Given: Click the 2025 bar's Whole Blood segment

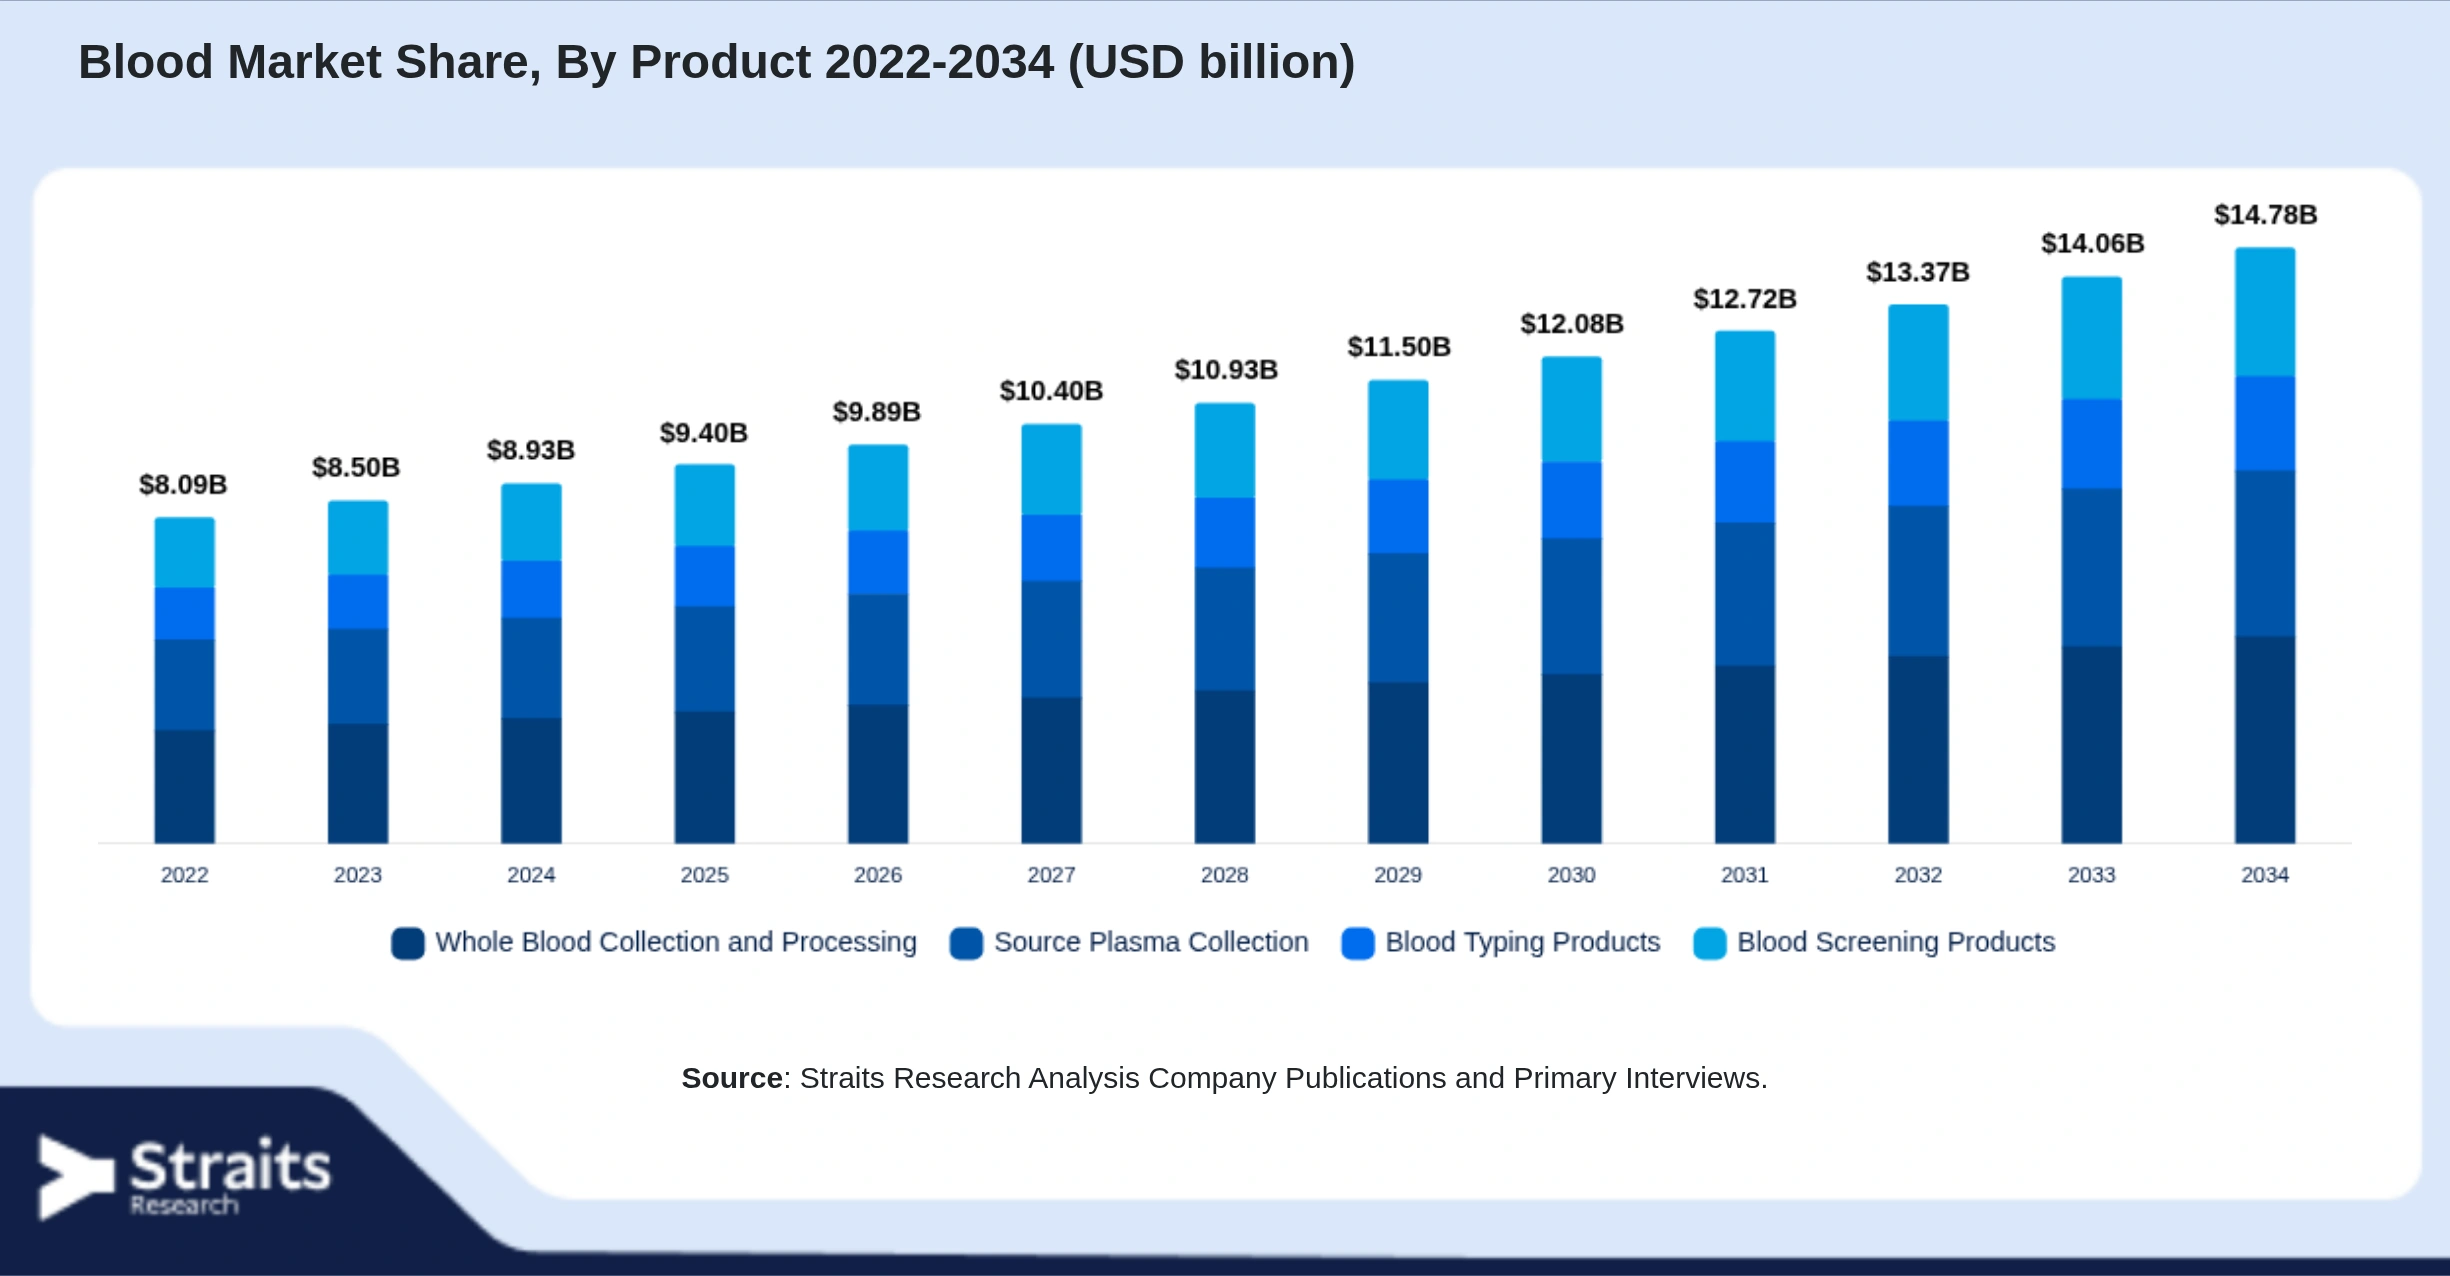Looking at the screenshot, I should pos(705,777).
